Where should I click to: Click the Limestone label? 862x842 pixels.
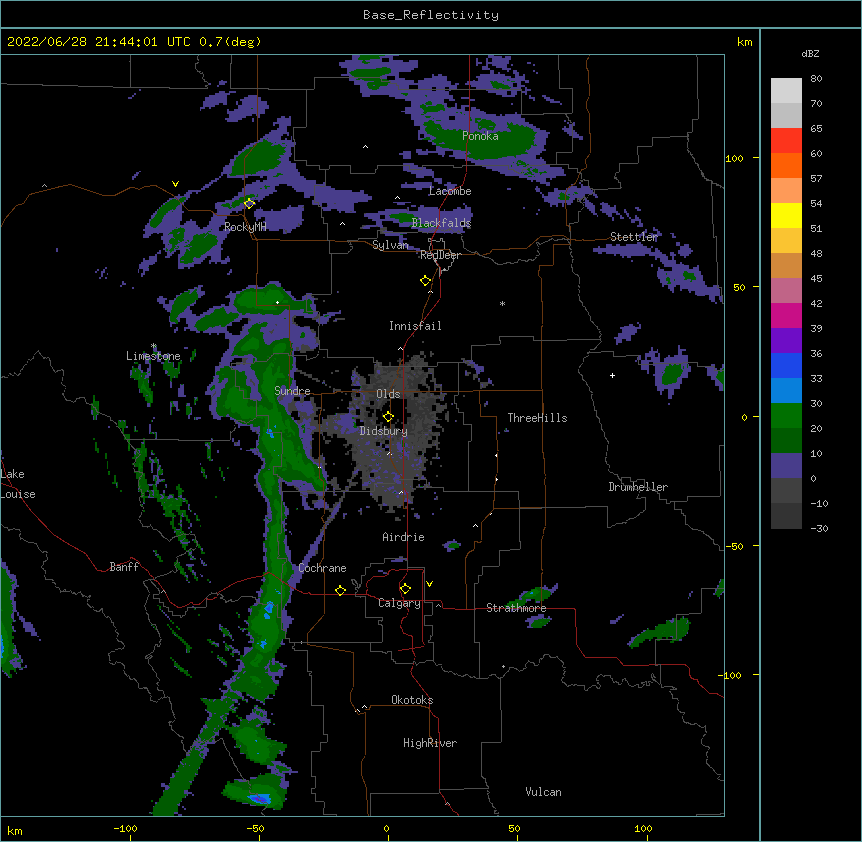tap(153, 356)
